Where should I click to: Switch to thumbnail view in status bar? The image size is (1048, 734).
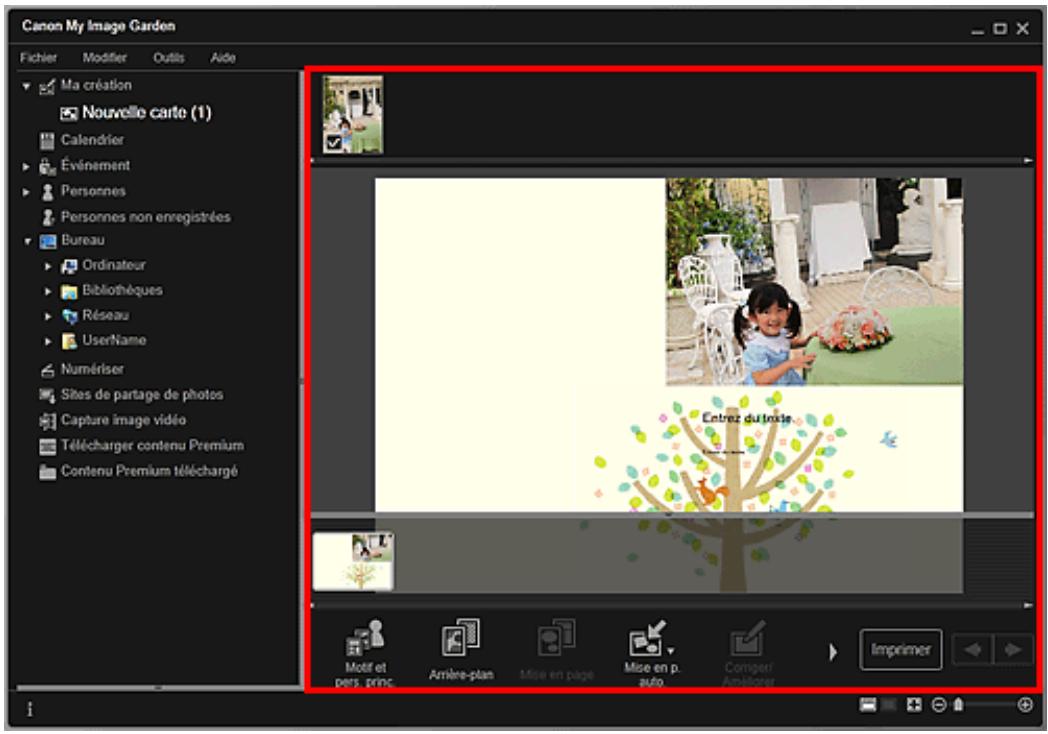(x=867, y=705)
